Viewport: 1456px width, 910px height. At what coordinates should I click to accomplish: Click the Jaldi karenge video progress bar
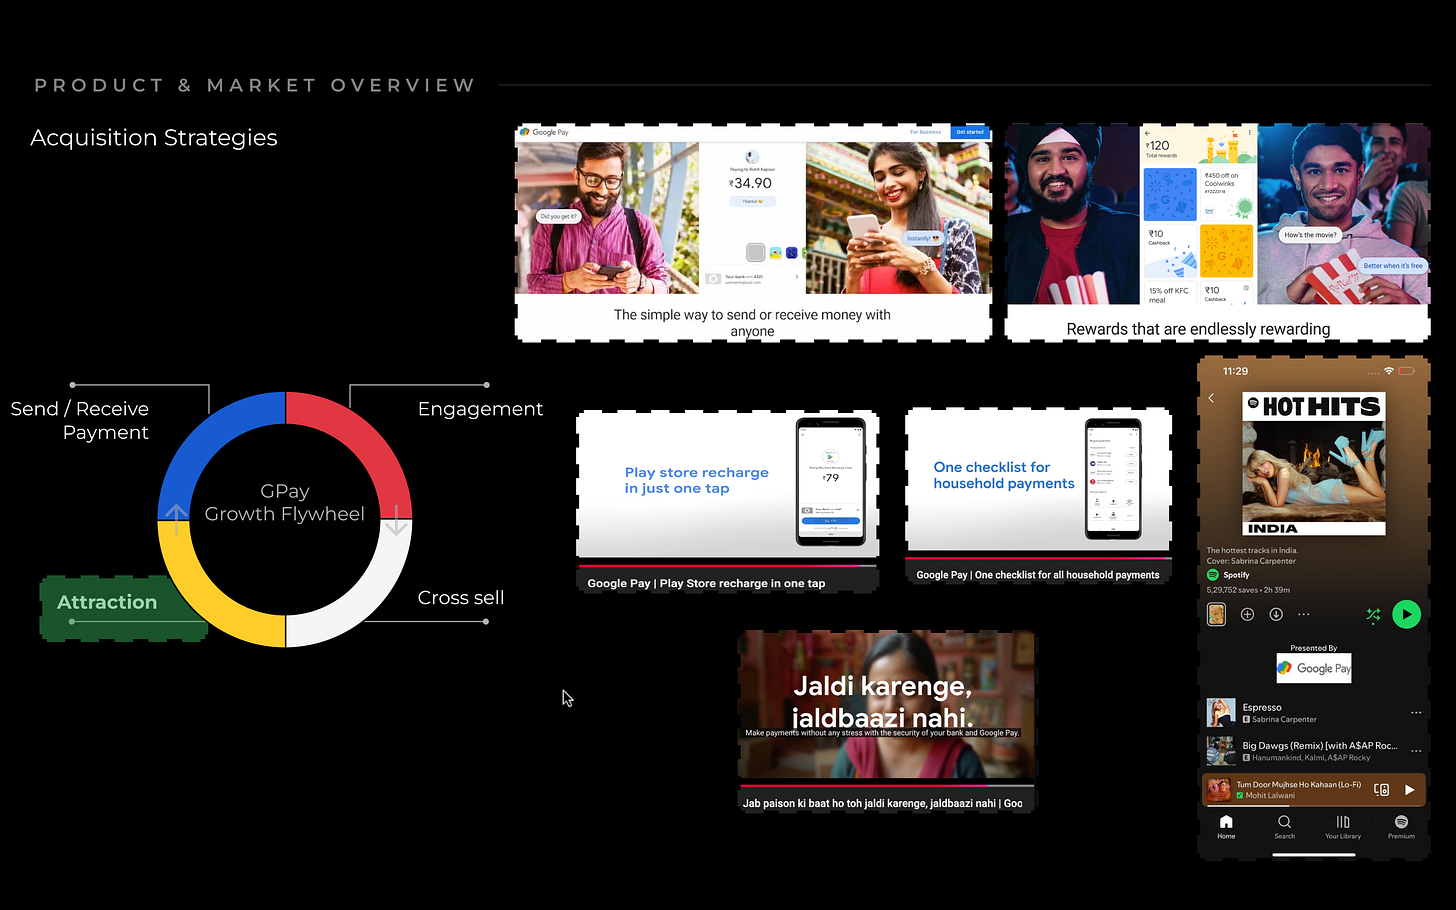887,786
